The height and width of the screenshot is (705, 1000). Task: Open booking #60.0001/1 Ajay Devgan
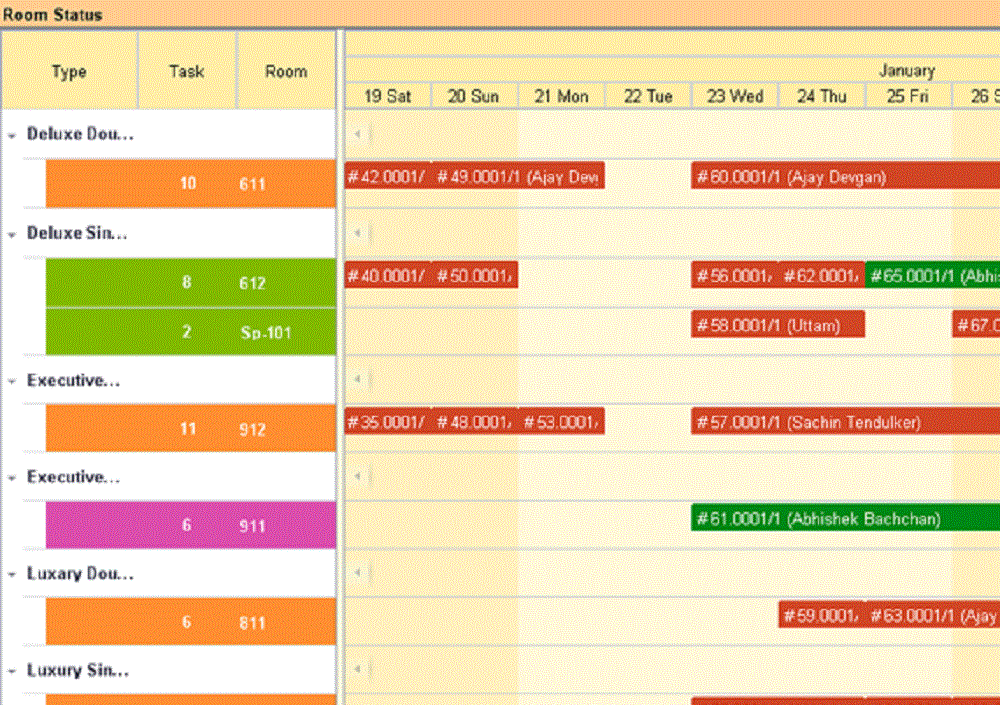(846, 176)
